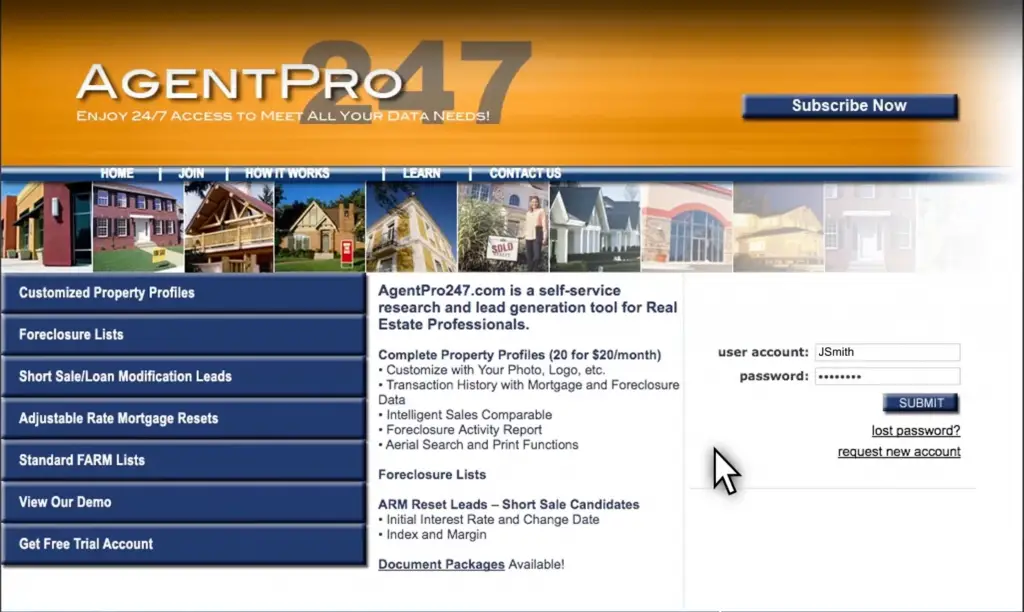Select the colonial brick house photo
The image size is (1024, 612).
click(x=138, y=227)
